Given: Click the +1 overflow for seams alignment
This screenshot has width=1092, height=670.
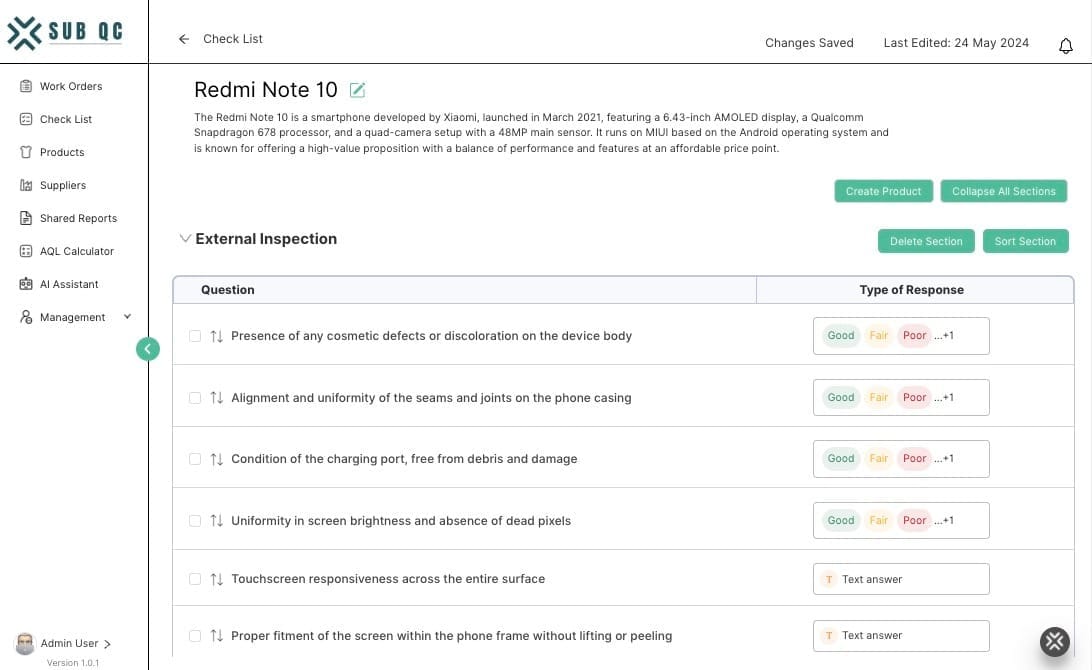Looking at the screenshot, I should pyautogui.click(x=944, y=398).
